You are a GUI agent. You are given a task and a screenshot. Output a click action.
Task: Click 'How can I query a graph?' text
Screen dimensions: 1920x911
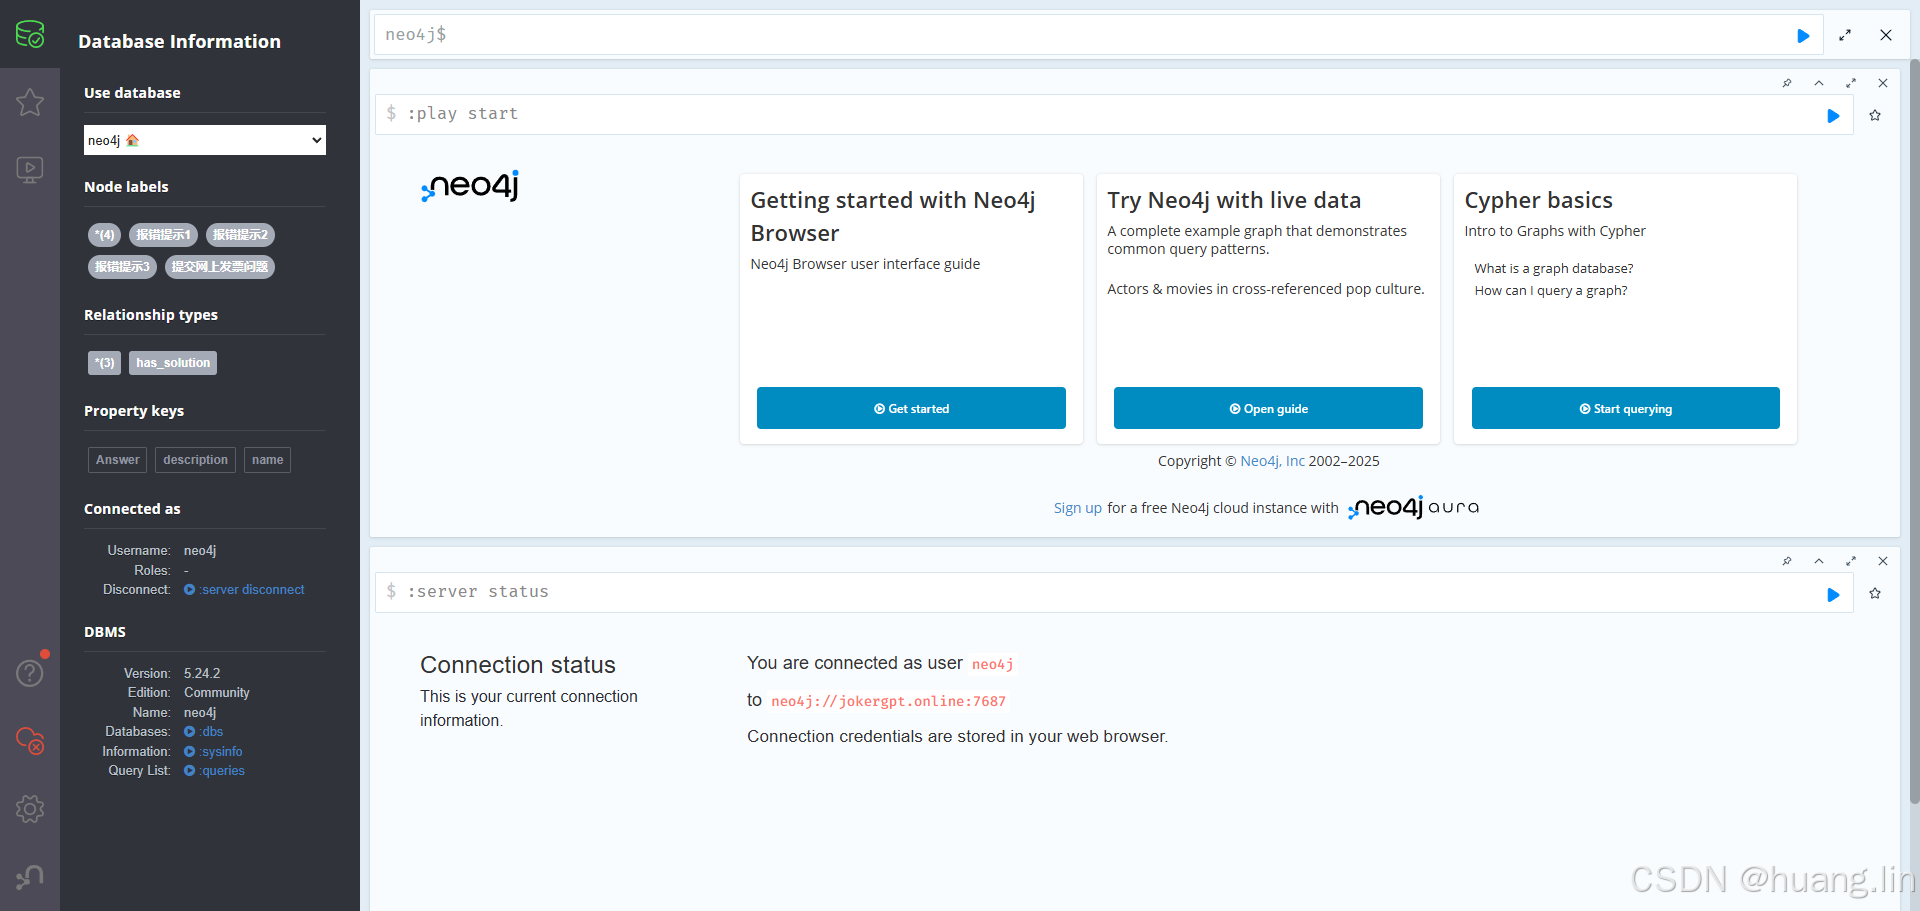point(1550,290)
